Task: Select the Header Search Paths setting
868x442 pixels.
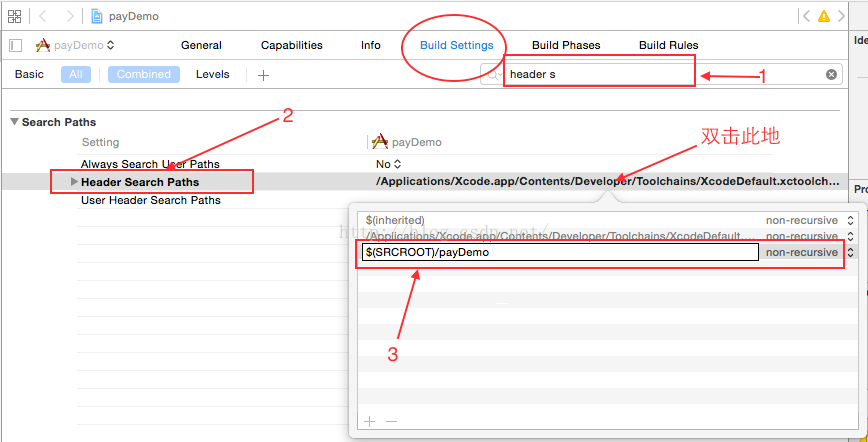Action: coord(140,182)
